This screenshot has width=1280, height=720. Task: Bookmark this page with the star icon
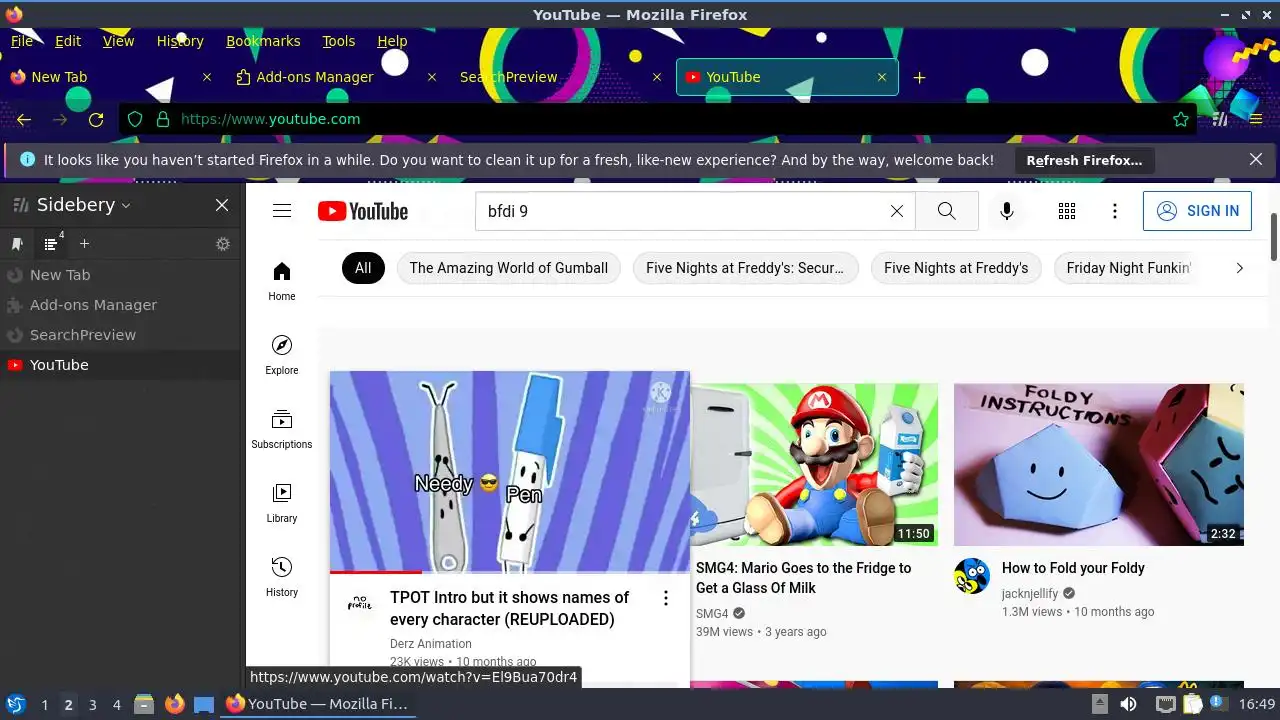pyautogui.click(x=1181, y=119)
